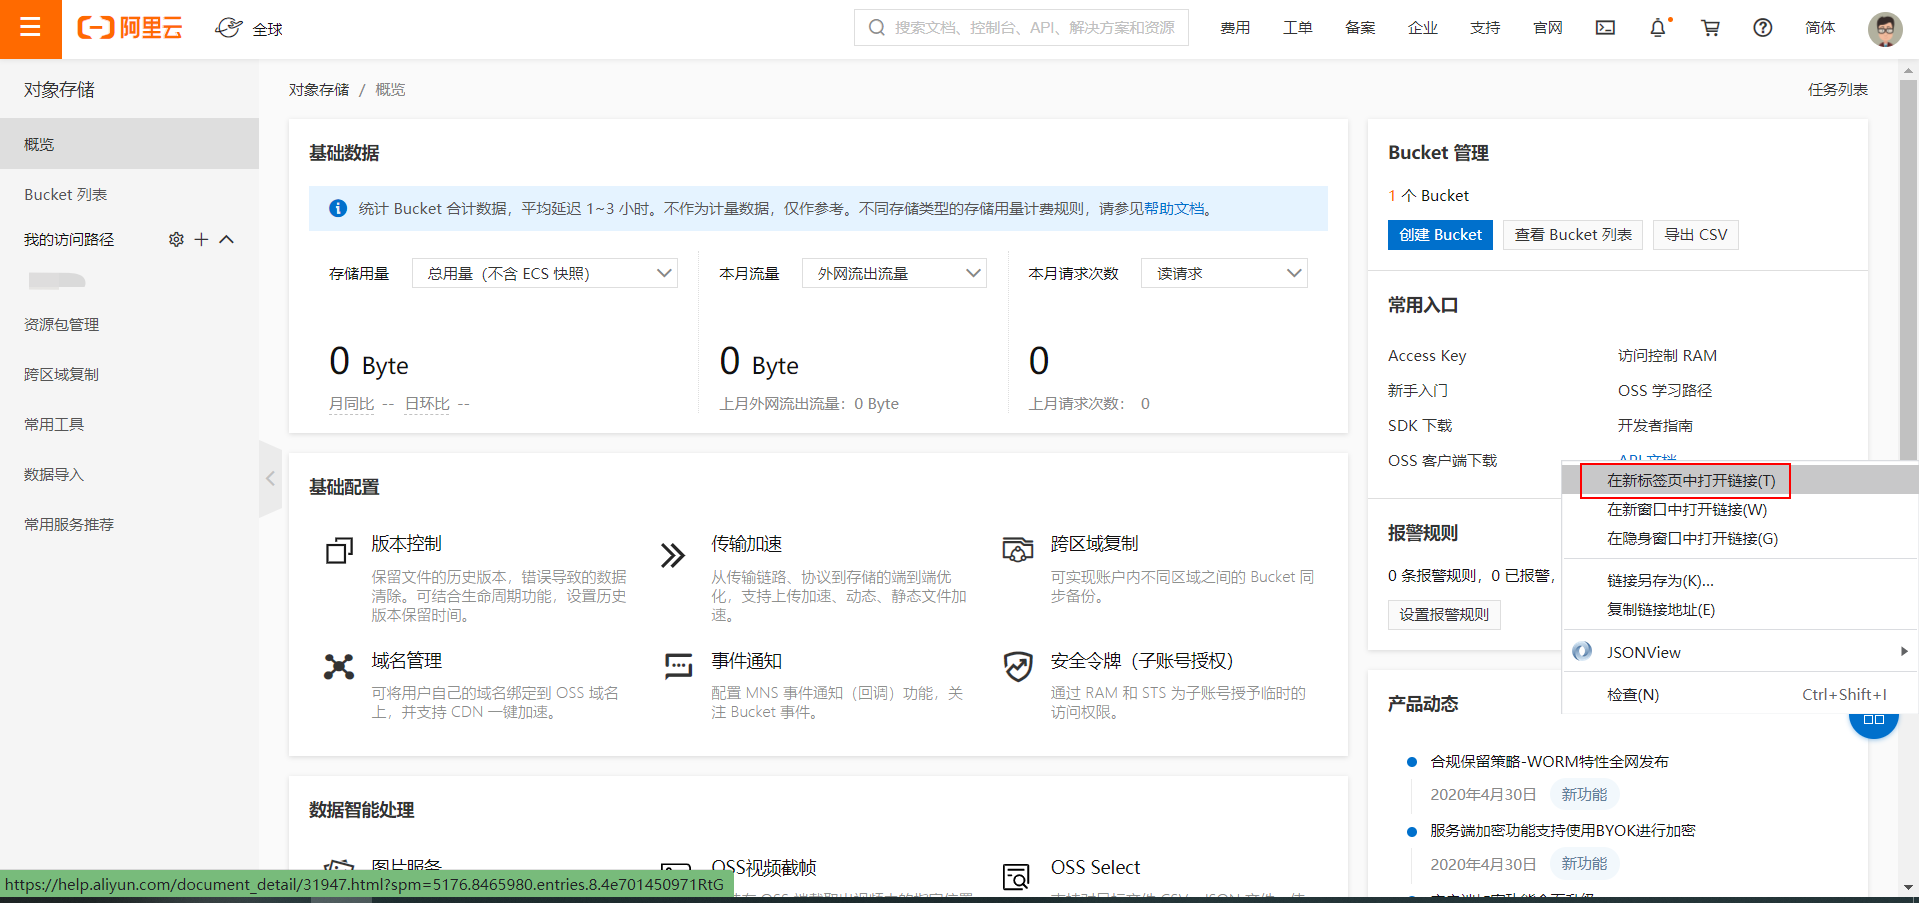This screenshot has height=903, width=1919.
Task: Select 链接另存为 in context menu
Action: coord(1740,581)
